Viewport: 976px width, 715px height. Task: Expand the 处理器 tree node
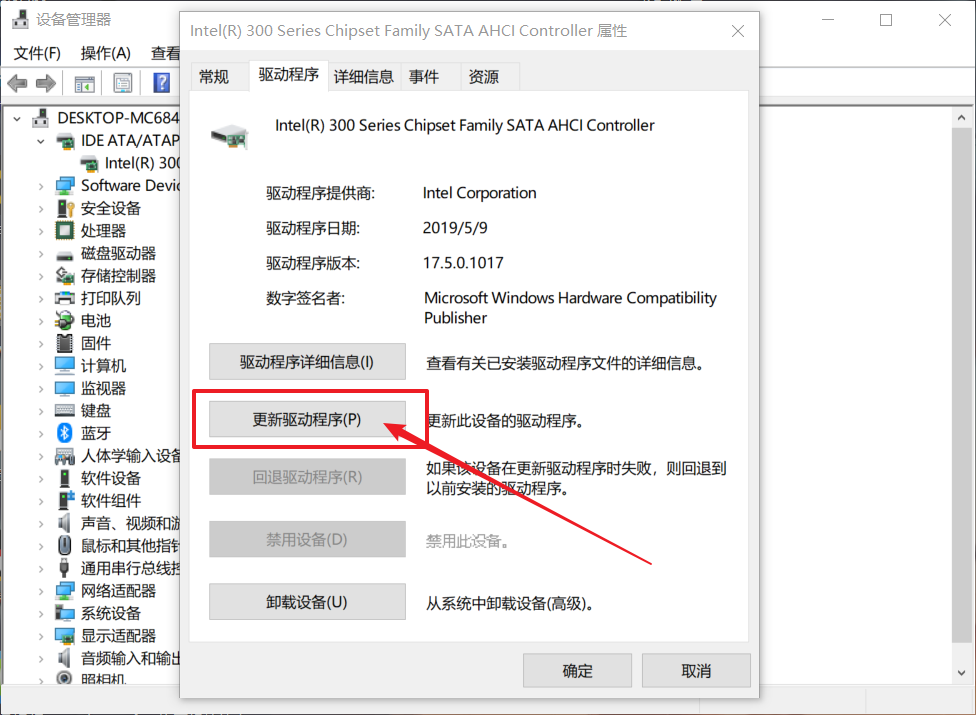point(40,231)
